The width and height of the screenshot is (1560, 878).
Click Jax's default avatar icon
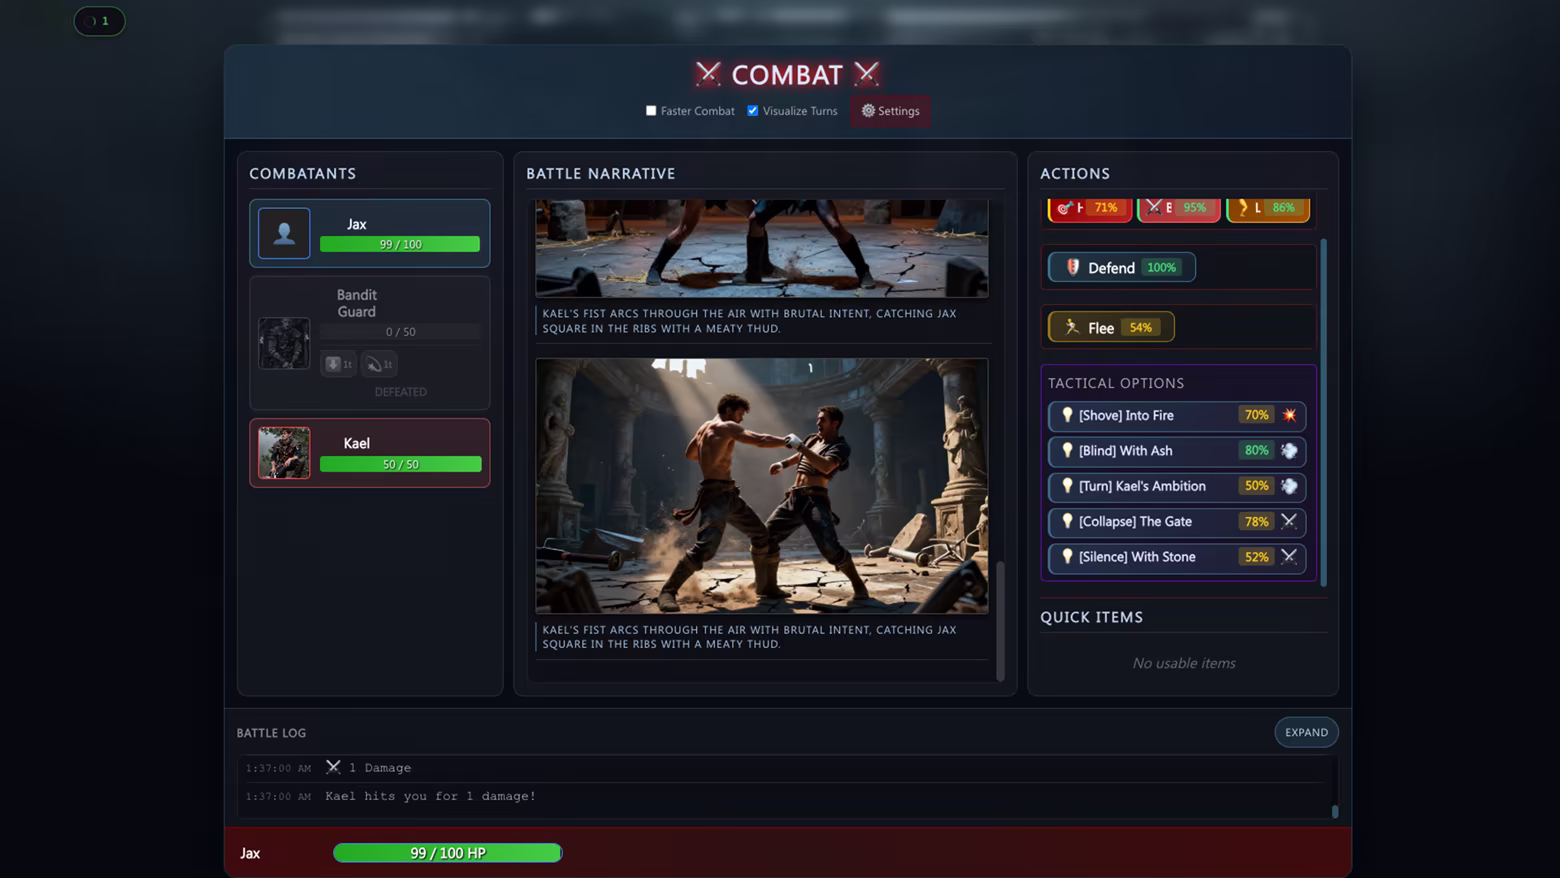pyautogui.click(x=284, y=233)
